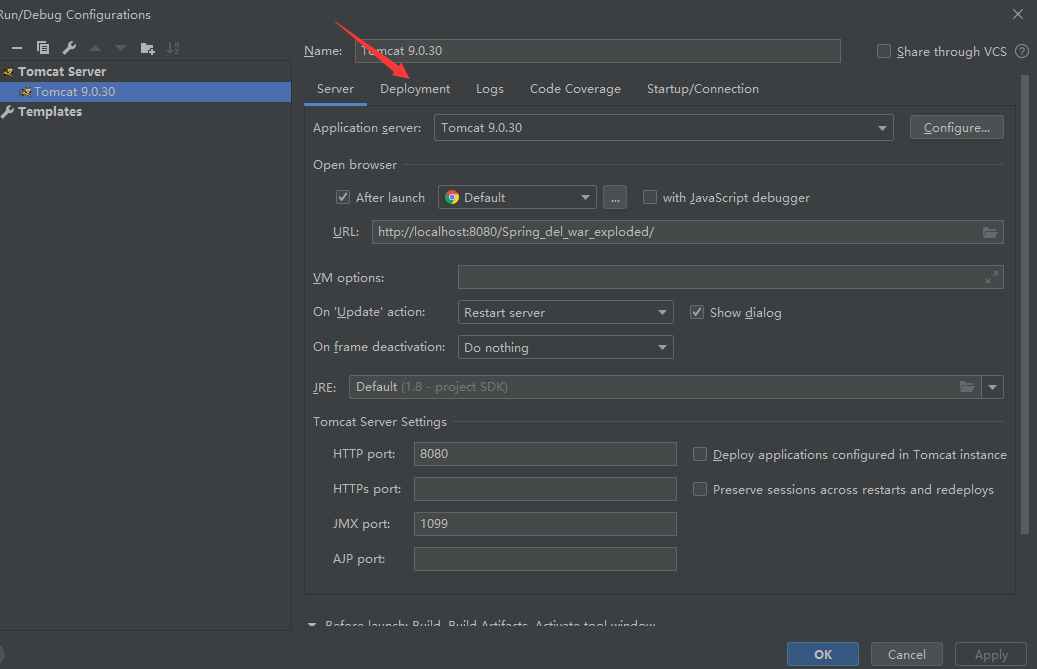Browse JRE path with folder icon
The height and width of the screenshot is (669, 1037).
[x=967, y=387]
